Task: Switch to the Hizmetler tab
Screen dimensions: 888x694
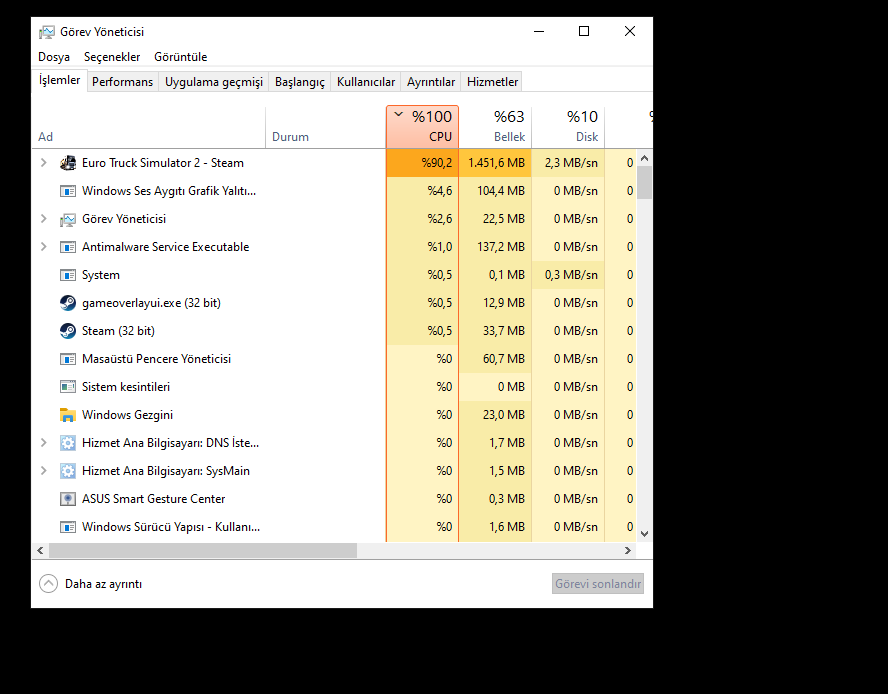Action: (492, 82)
